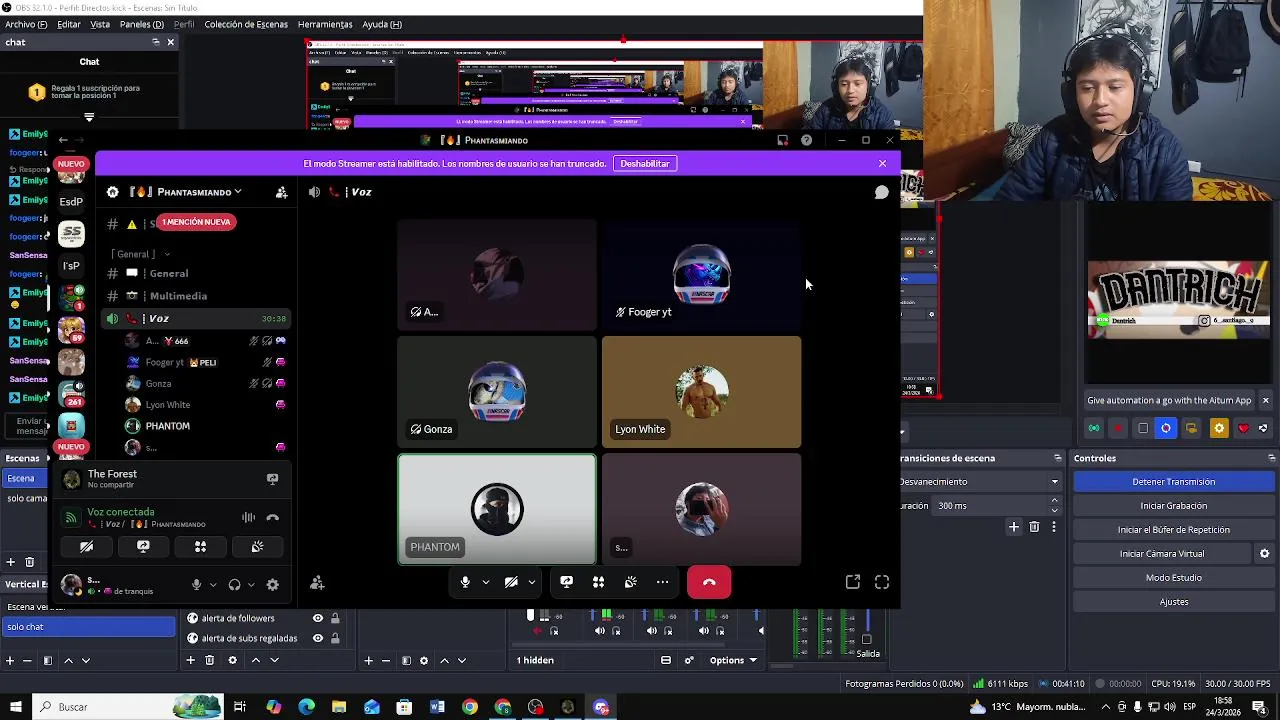The height and width of the screenshot is (720, 1280).
Task: Enter fullscreen for the Discord call
Action: point(882,582)
